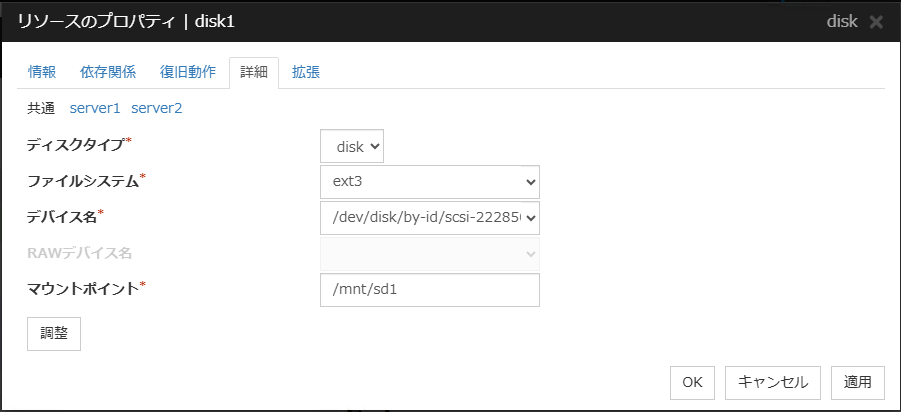Click the マウントポイント input field
The width and height of the screenshot is (901, 412).
[430, 289]
